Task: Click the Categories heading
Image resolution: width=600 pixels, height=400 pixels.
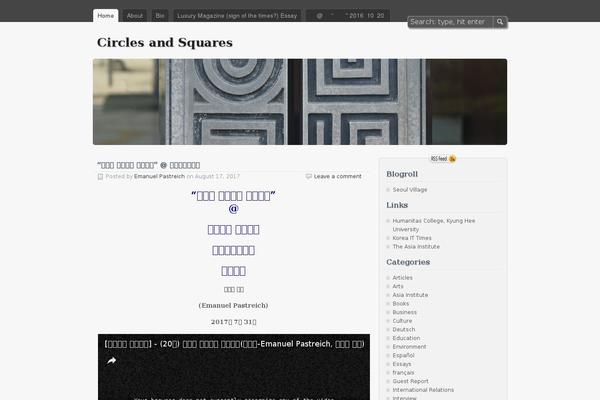Action: pos(408,262)
